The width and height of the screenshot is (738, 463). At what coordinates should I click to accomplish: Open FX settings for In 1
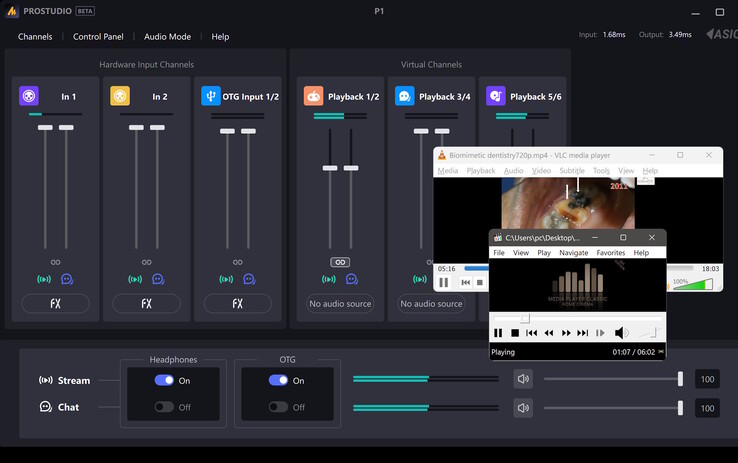point(56,303)
